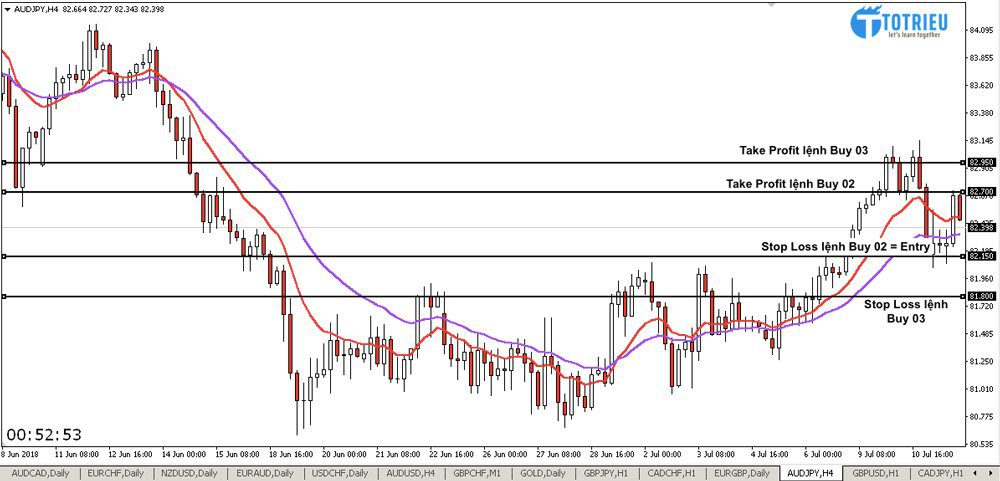This screenshot has width=1000, height=481.
Task: Select the AUDUSD,H4 chart tab
Action: coord(411,474)
